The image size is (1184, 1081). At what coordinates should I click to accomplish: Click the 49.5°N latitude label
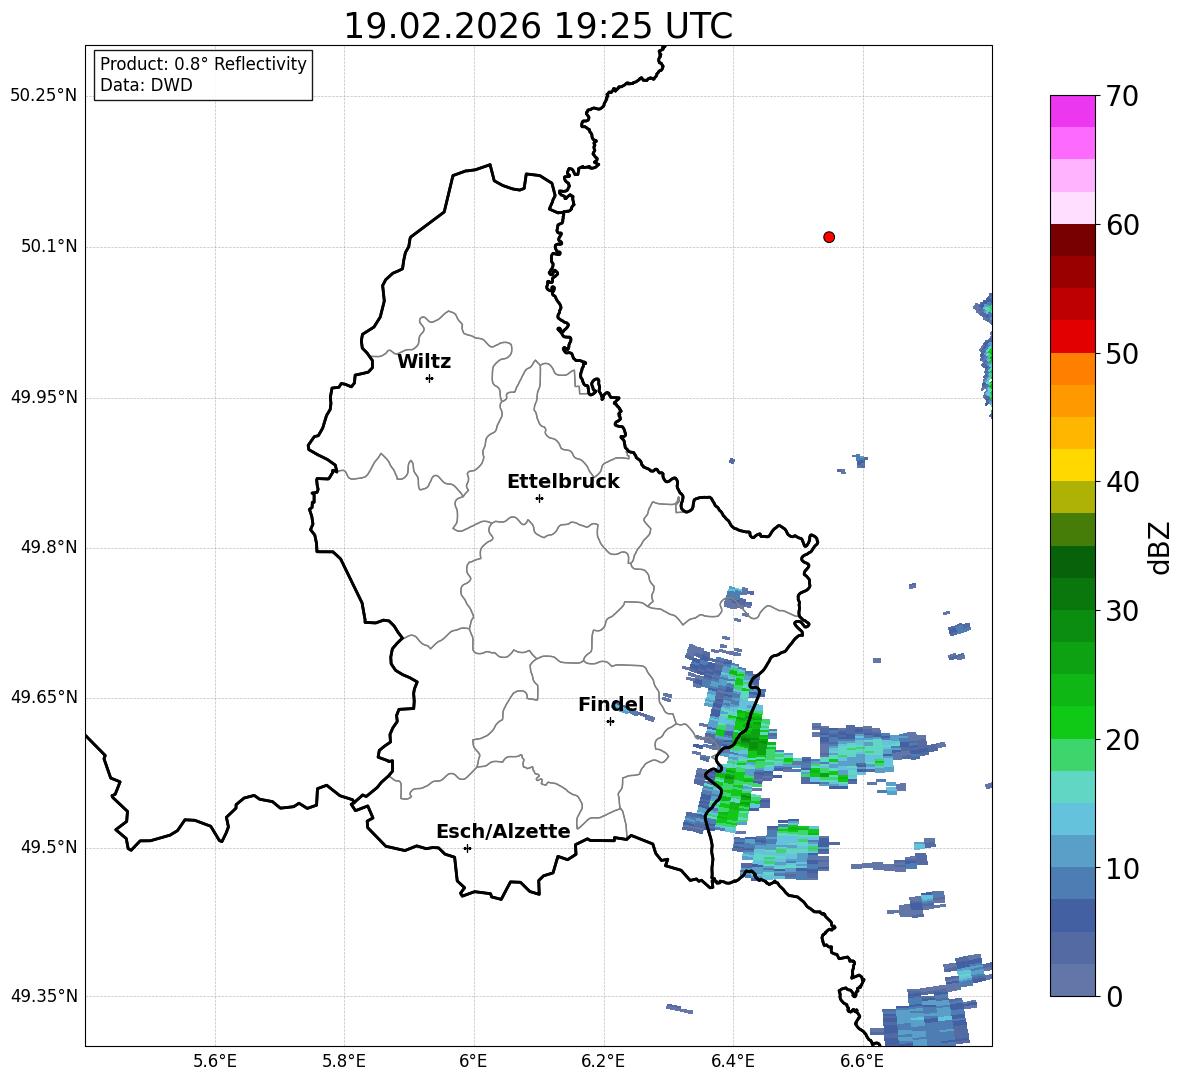pos(49,847)
